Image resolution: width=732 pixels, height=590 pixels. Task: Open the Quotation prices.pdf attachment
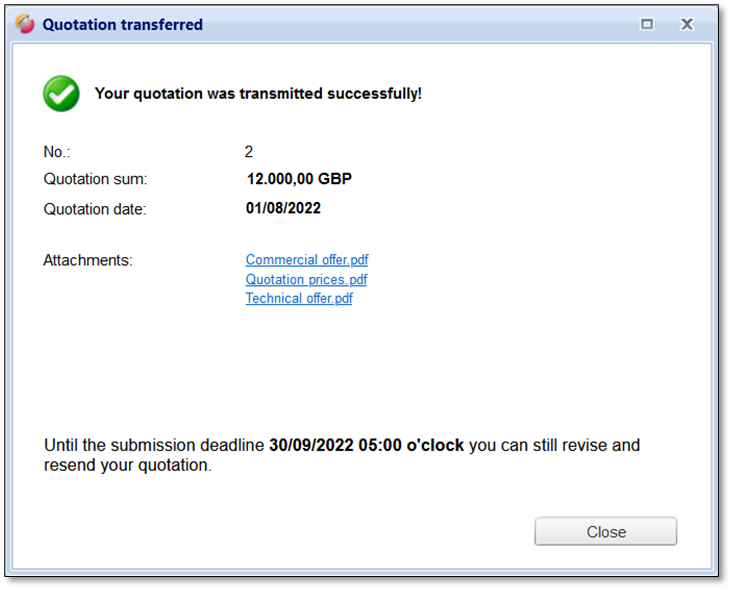306,279
